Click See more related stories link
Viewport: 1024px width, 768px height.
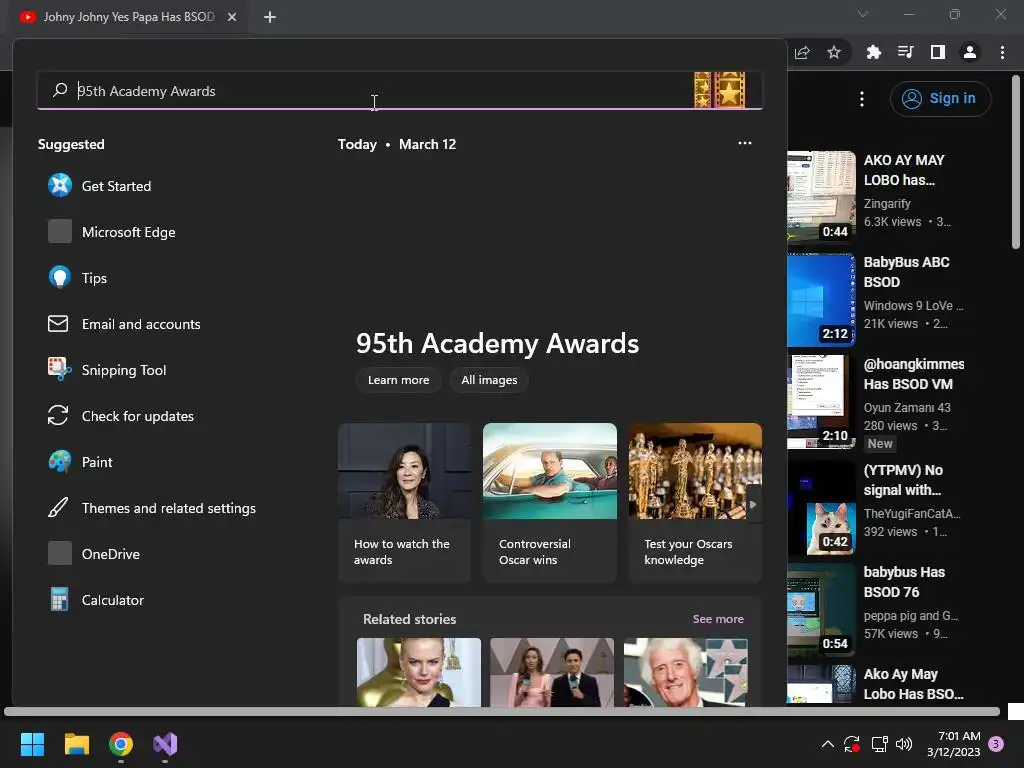point(718,618)
